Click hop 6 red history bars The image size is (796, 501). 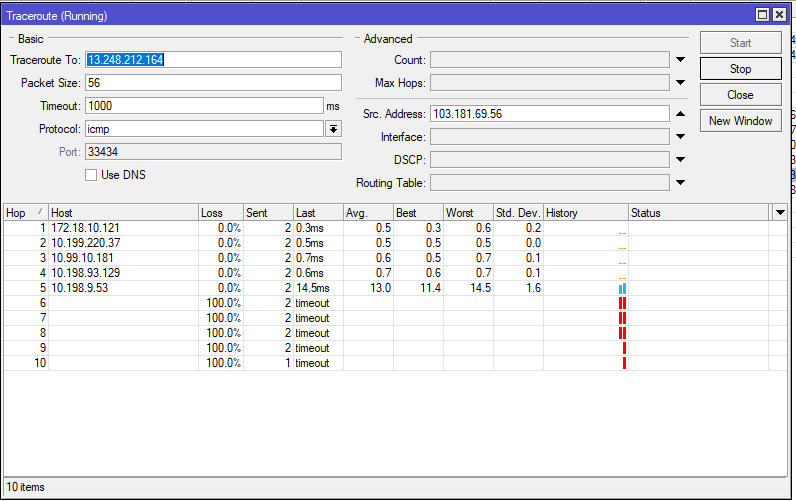622,303
